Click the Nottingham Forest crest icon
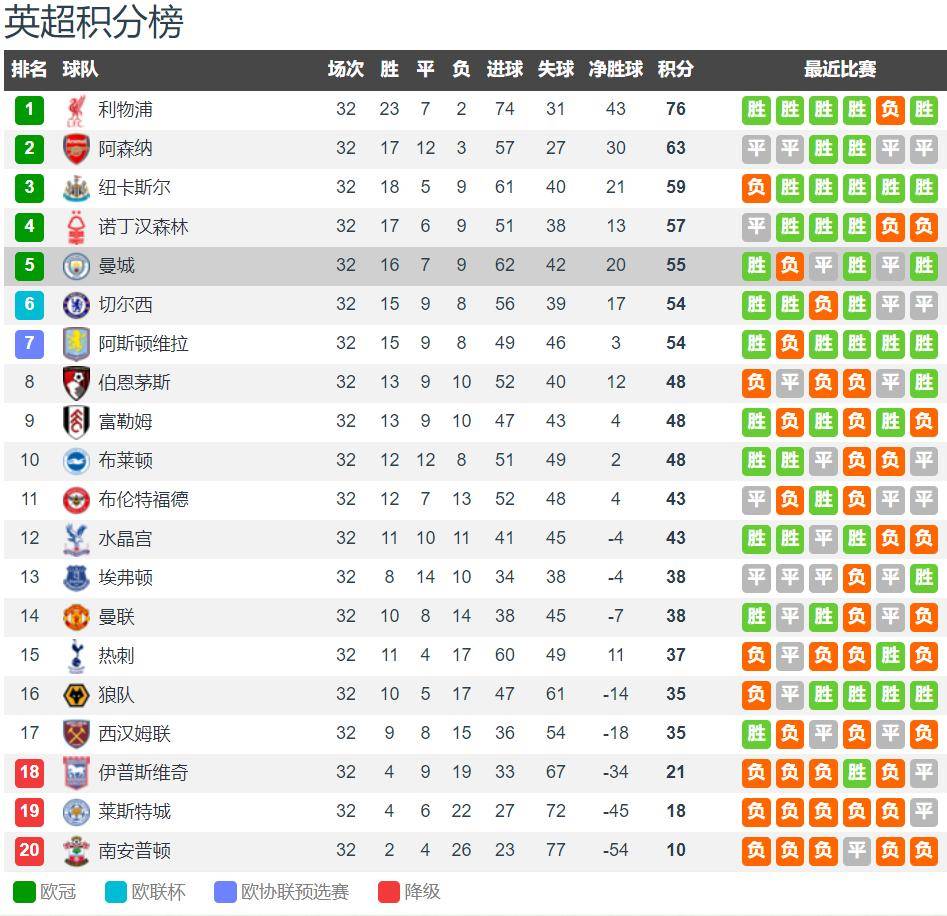Viewport: 947px width, 916px height. 76,226
